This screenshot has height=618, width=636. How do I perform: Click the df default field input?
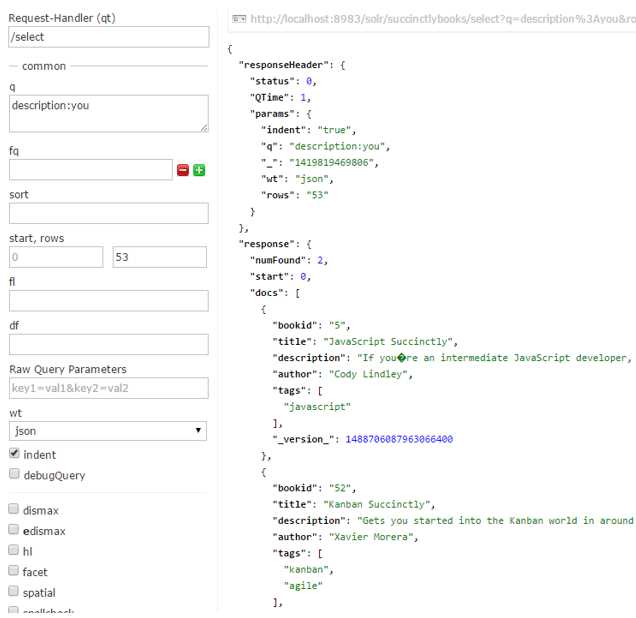(x=109, y=345)
